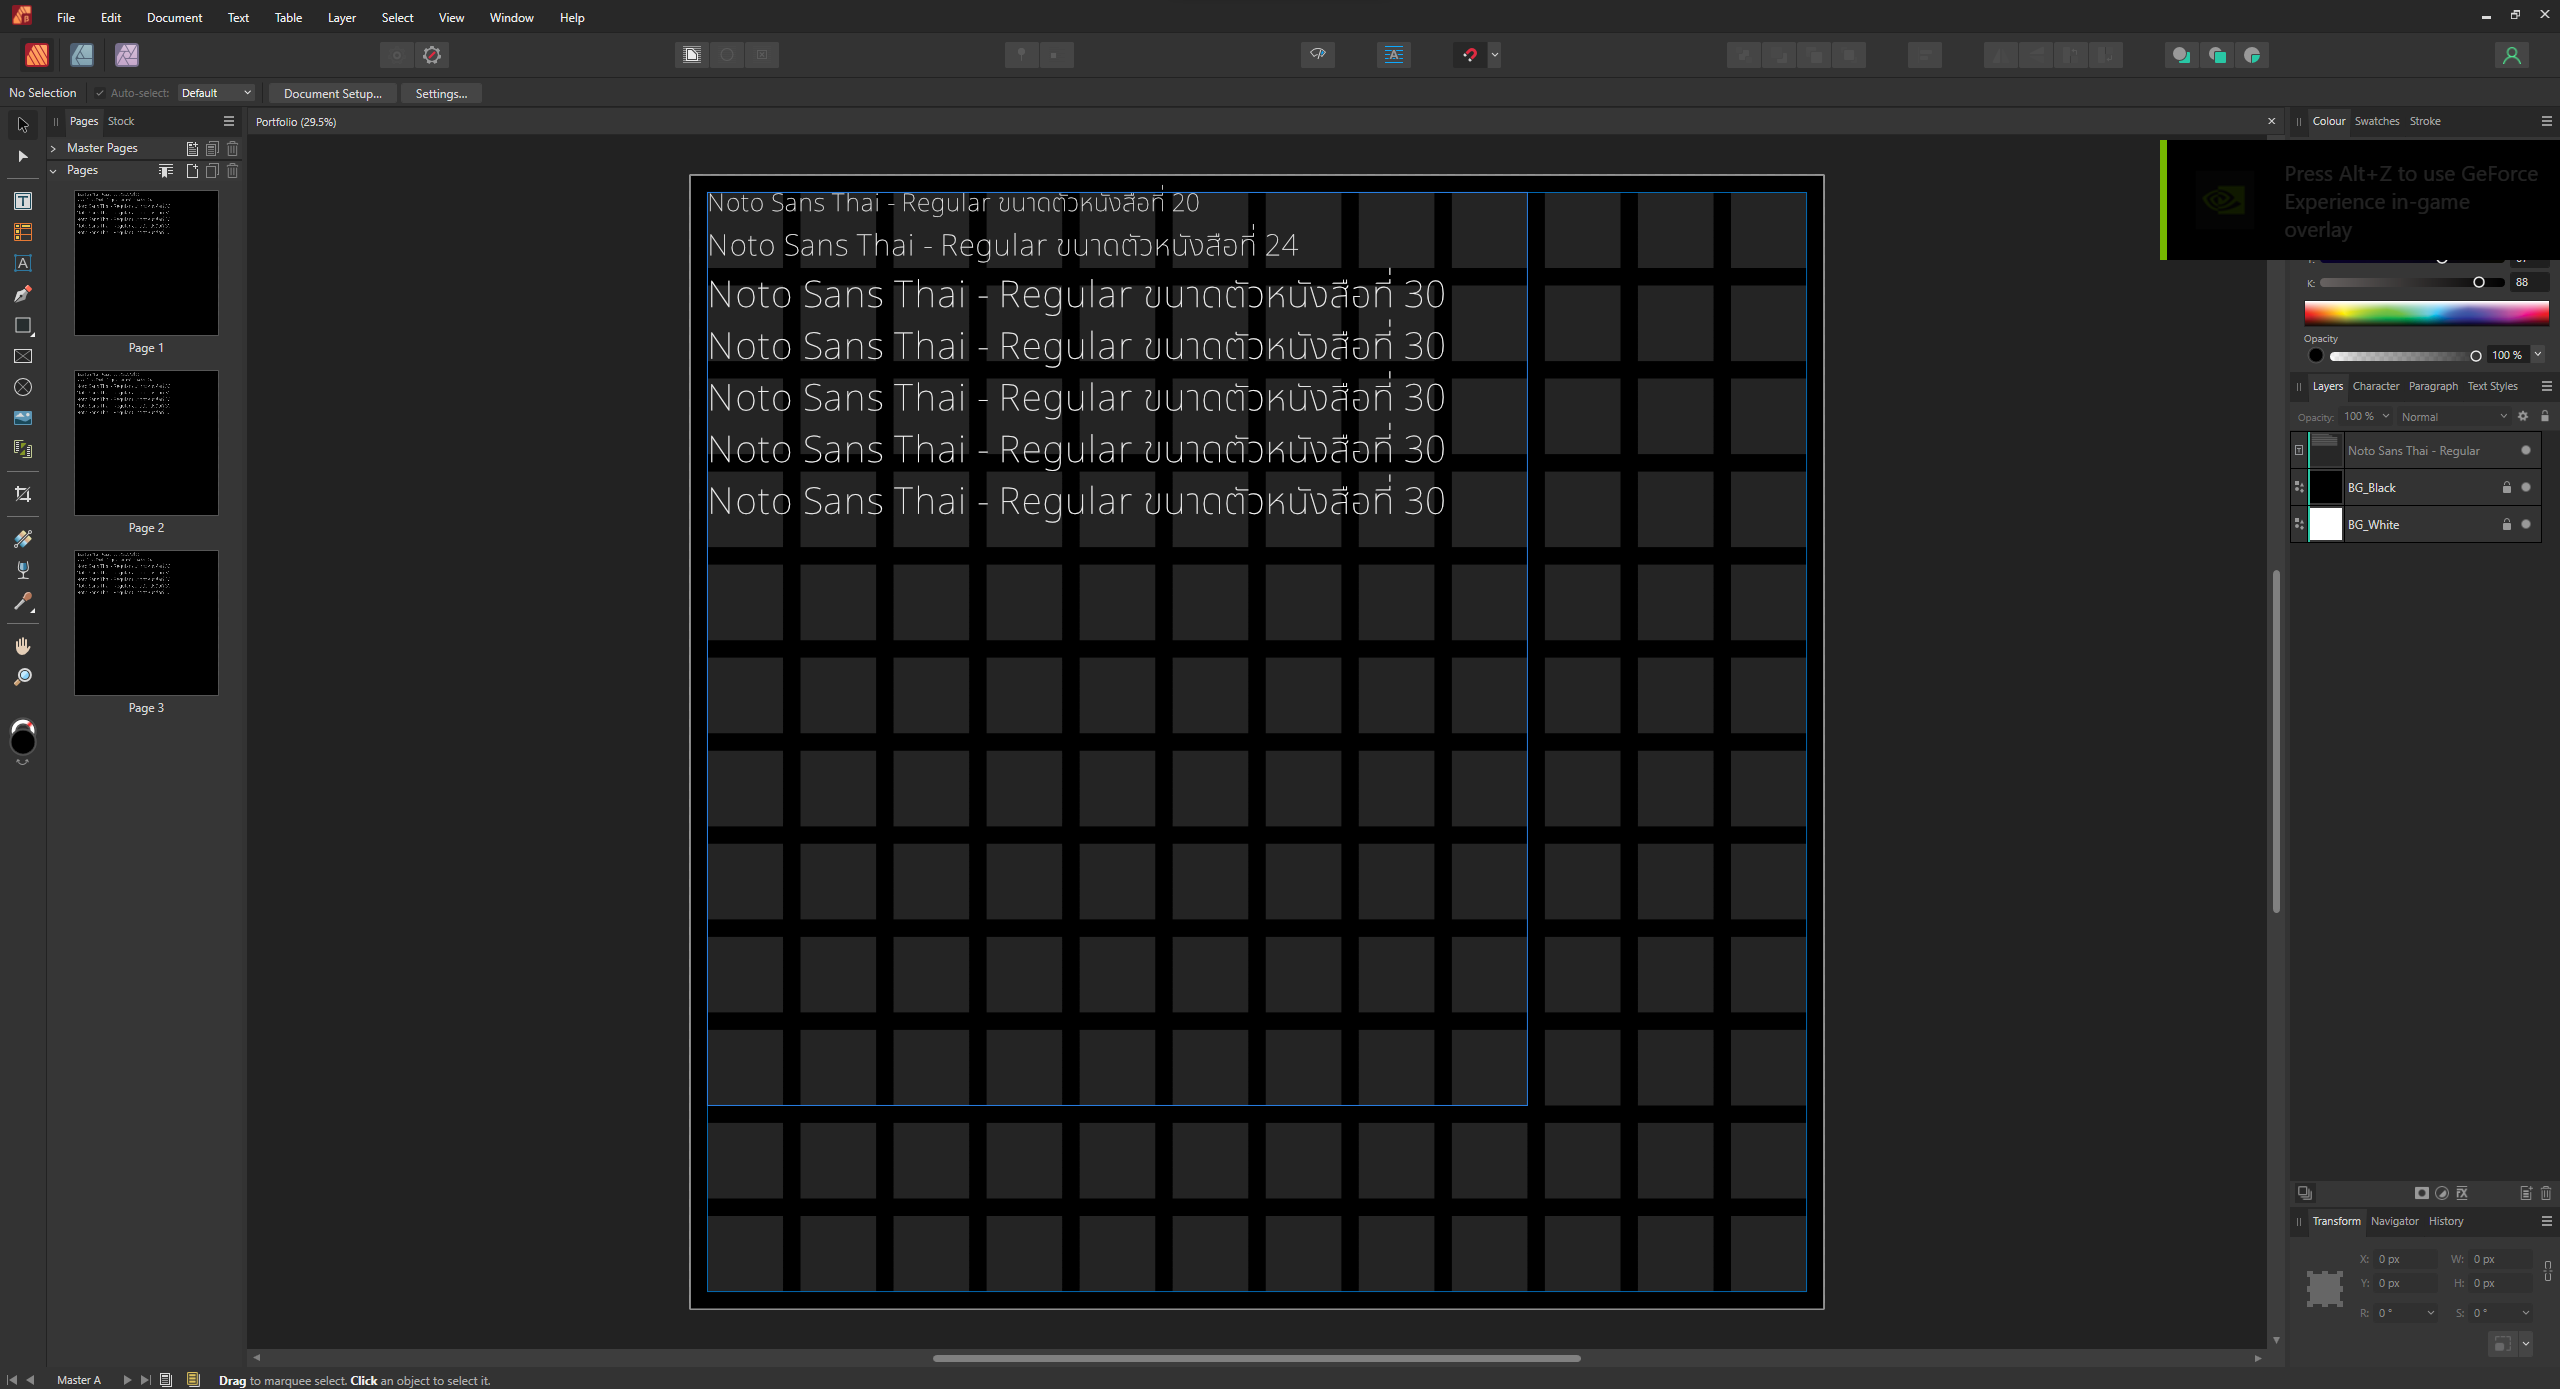Toggle the aspect ratio link in Transform
Viewport: 2560px width, 1389px height.
2547,1271
